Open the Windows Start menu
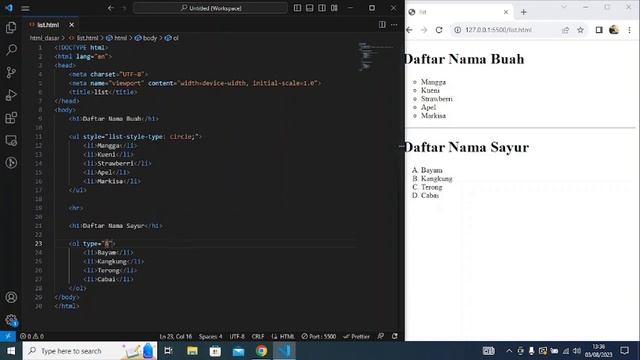Image resolution: width=640 pixels, height=360 pixels. 11,351
